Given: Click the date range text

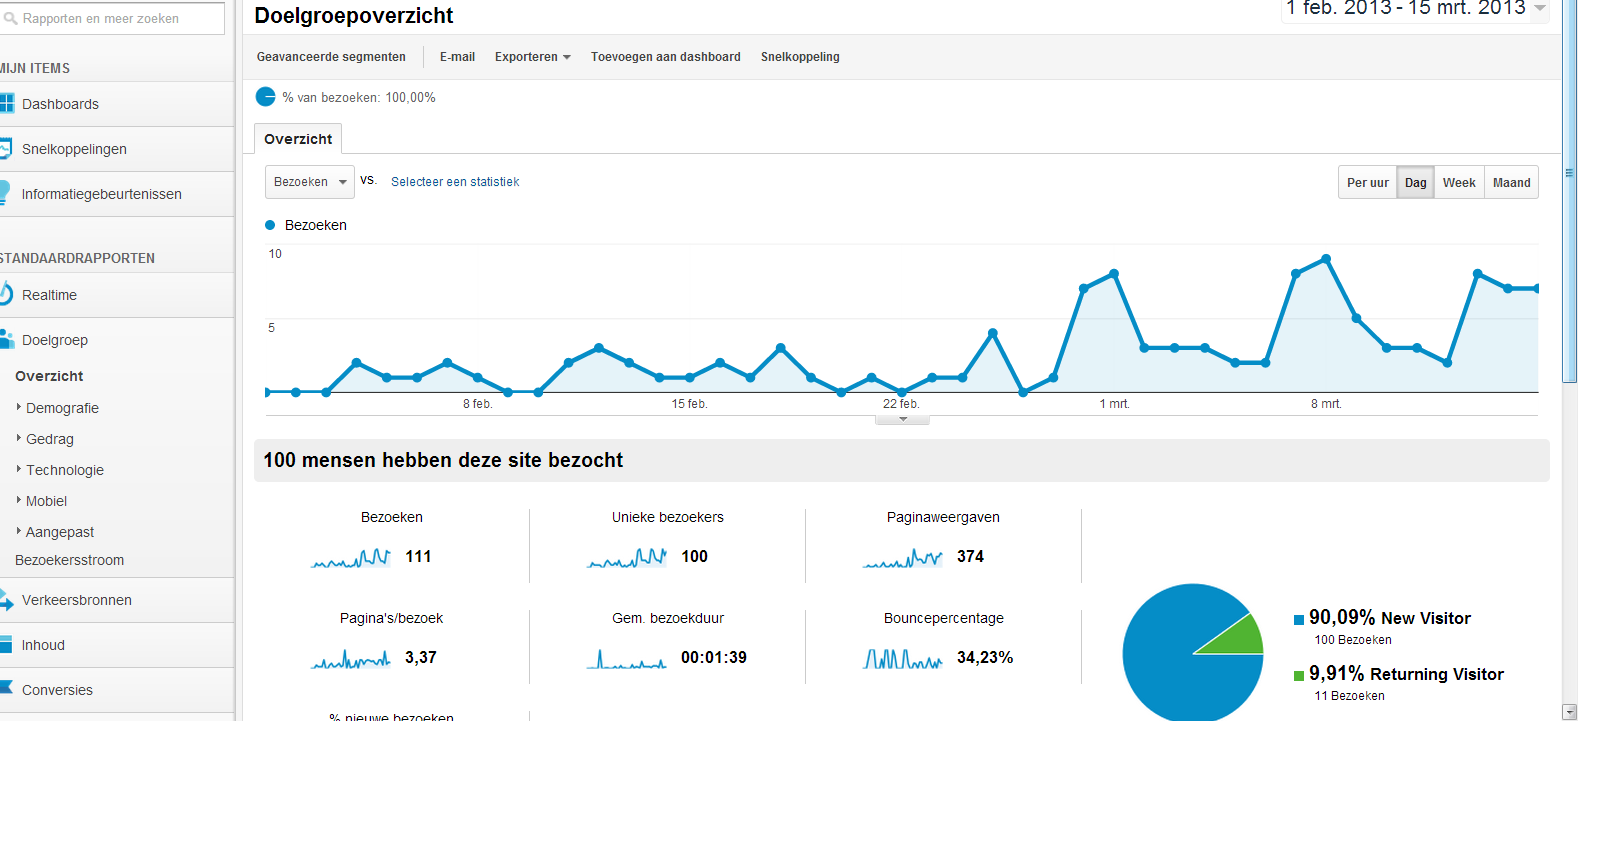Looking at the screenshot, I should pos(1405,8).
